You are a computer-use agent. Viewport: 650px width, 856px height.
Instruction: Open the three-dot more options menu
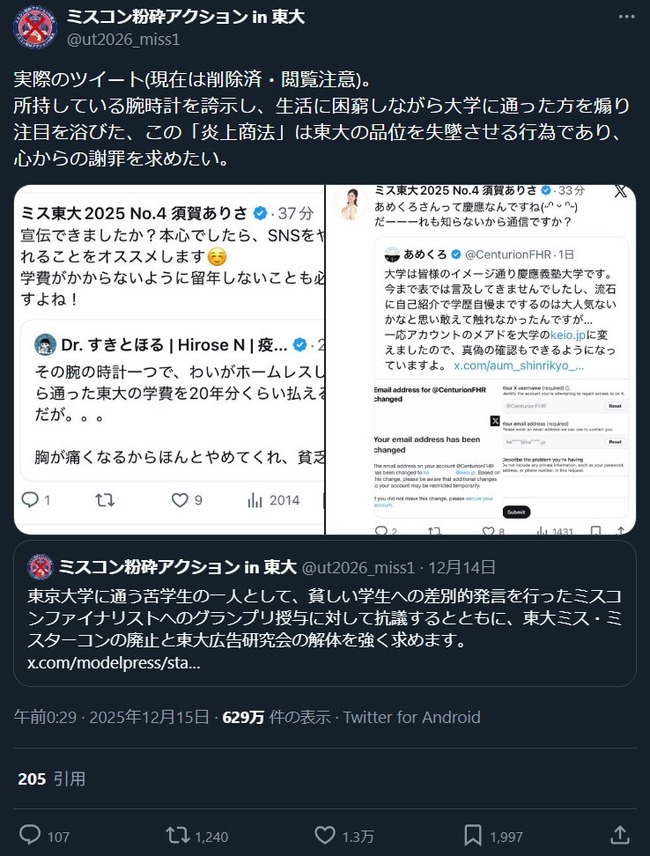[x=627, y=17]
